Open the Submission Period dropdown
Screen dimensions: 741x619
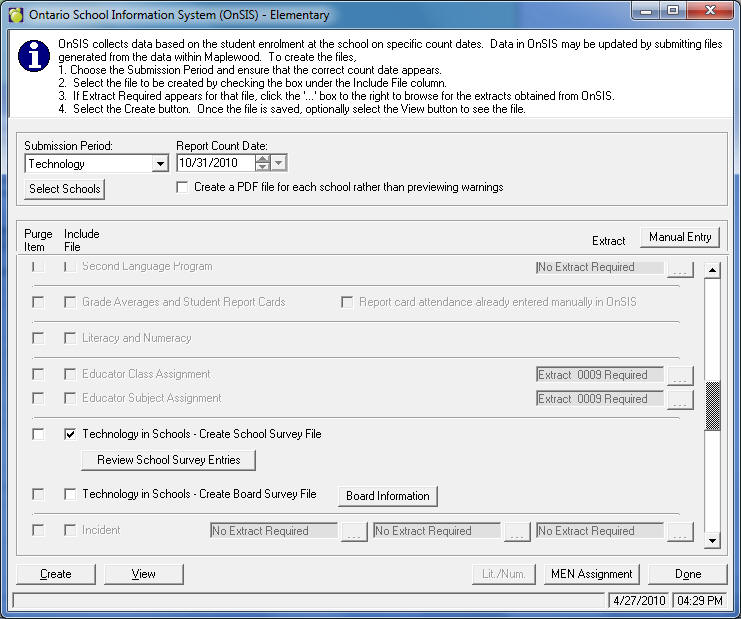(x=160, y=164)
